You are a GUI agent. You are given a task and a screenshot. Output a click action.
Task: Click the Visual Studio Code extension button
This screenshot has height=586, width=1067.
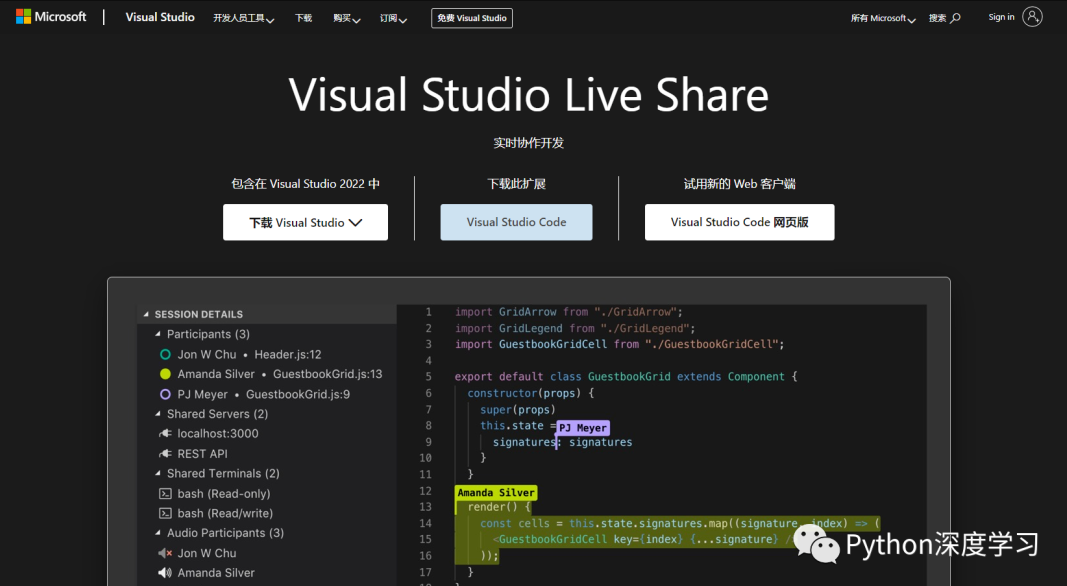[516, 222]
